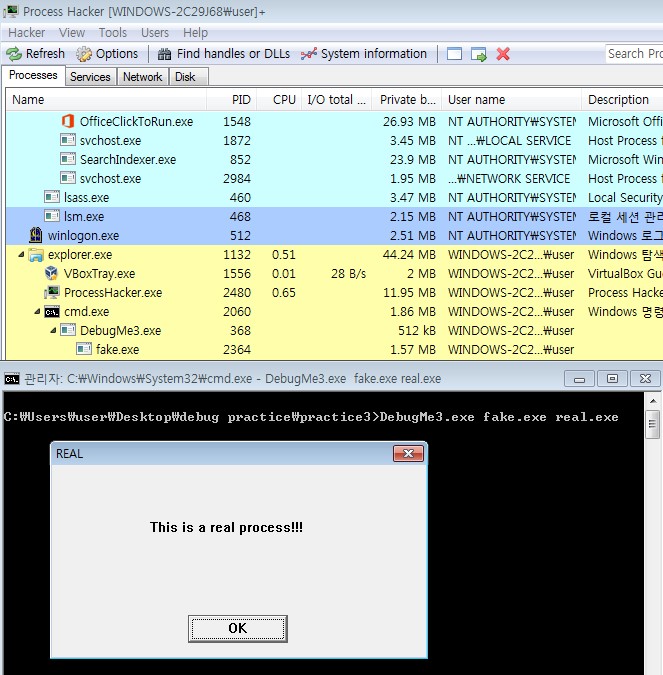Click the explorer.exe folder icon

click(36, 254)
